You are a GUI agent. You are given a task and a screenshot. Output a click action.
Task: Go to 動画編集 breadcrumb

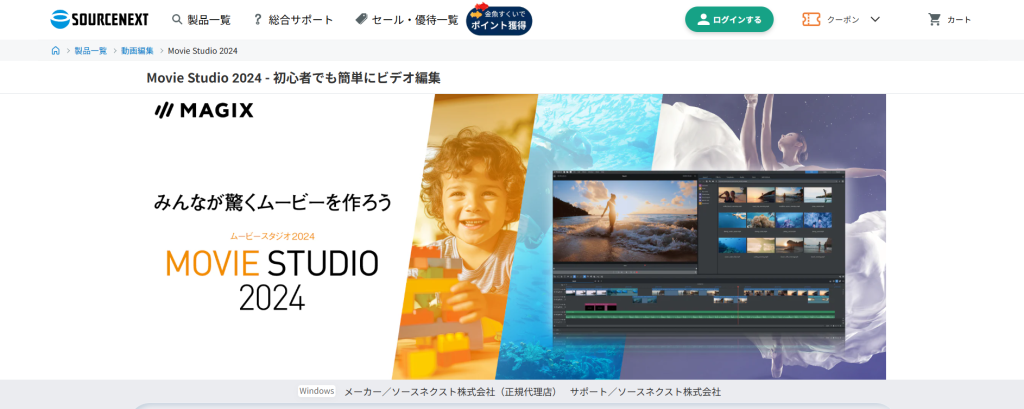point(137,50)
